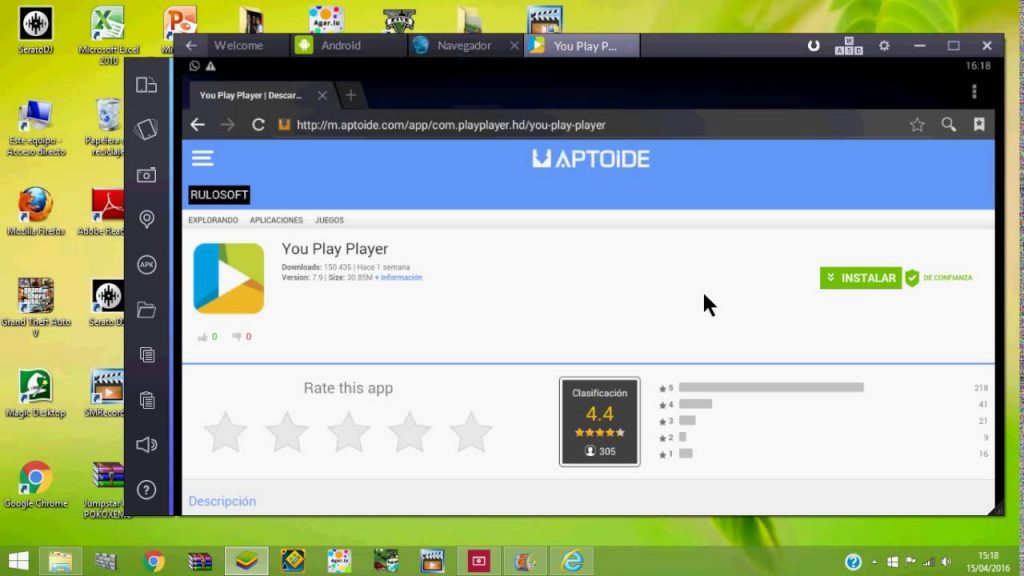The width and height of the screenshot is (1024, 576).
Task: Bookmark the page with the star icon
Action: [x=917, y=125]
